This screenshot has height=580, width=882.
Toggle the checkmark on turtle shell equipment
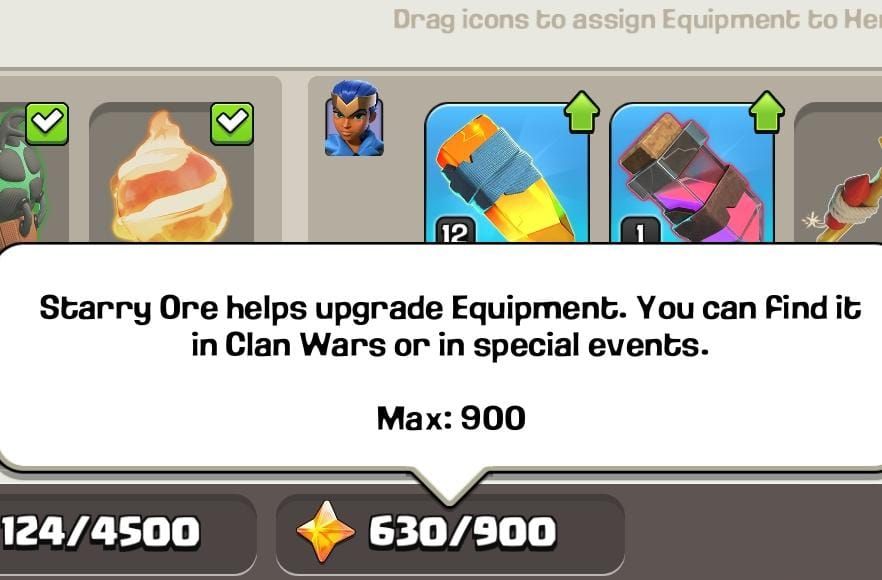[x=47, y=123]
